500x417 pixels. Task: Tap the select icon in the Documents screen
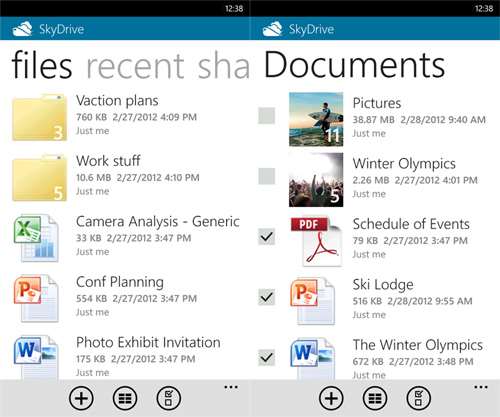tap(419, 398)
